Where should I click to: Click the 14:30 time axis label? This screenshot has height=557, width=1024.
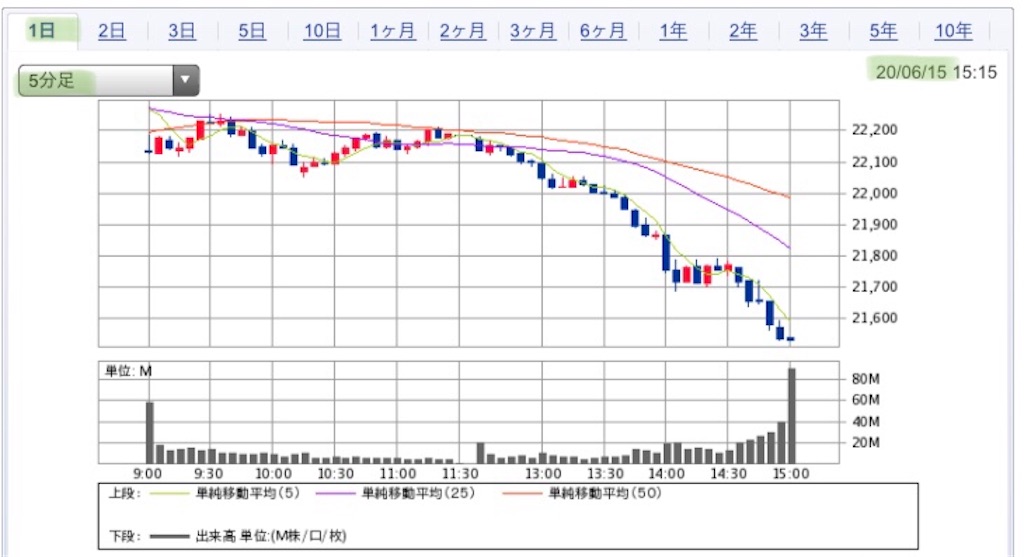[729, 474]
